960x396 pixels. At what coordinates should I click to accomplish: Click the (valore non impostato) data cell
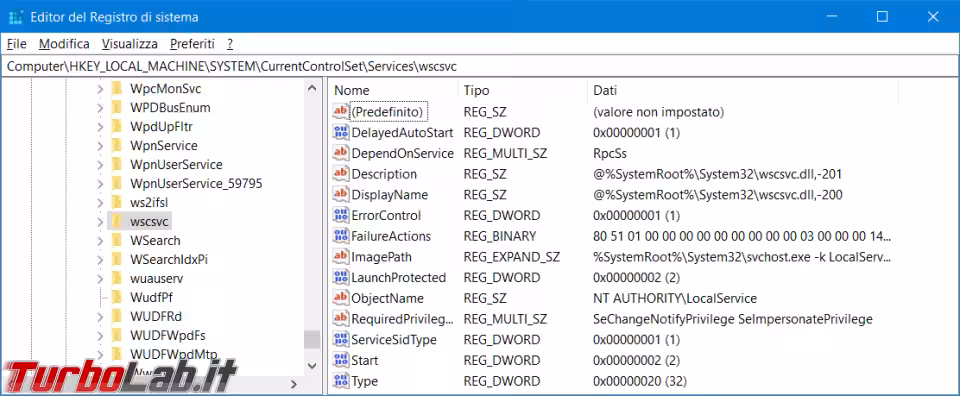click(x=659, y=112)
